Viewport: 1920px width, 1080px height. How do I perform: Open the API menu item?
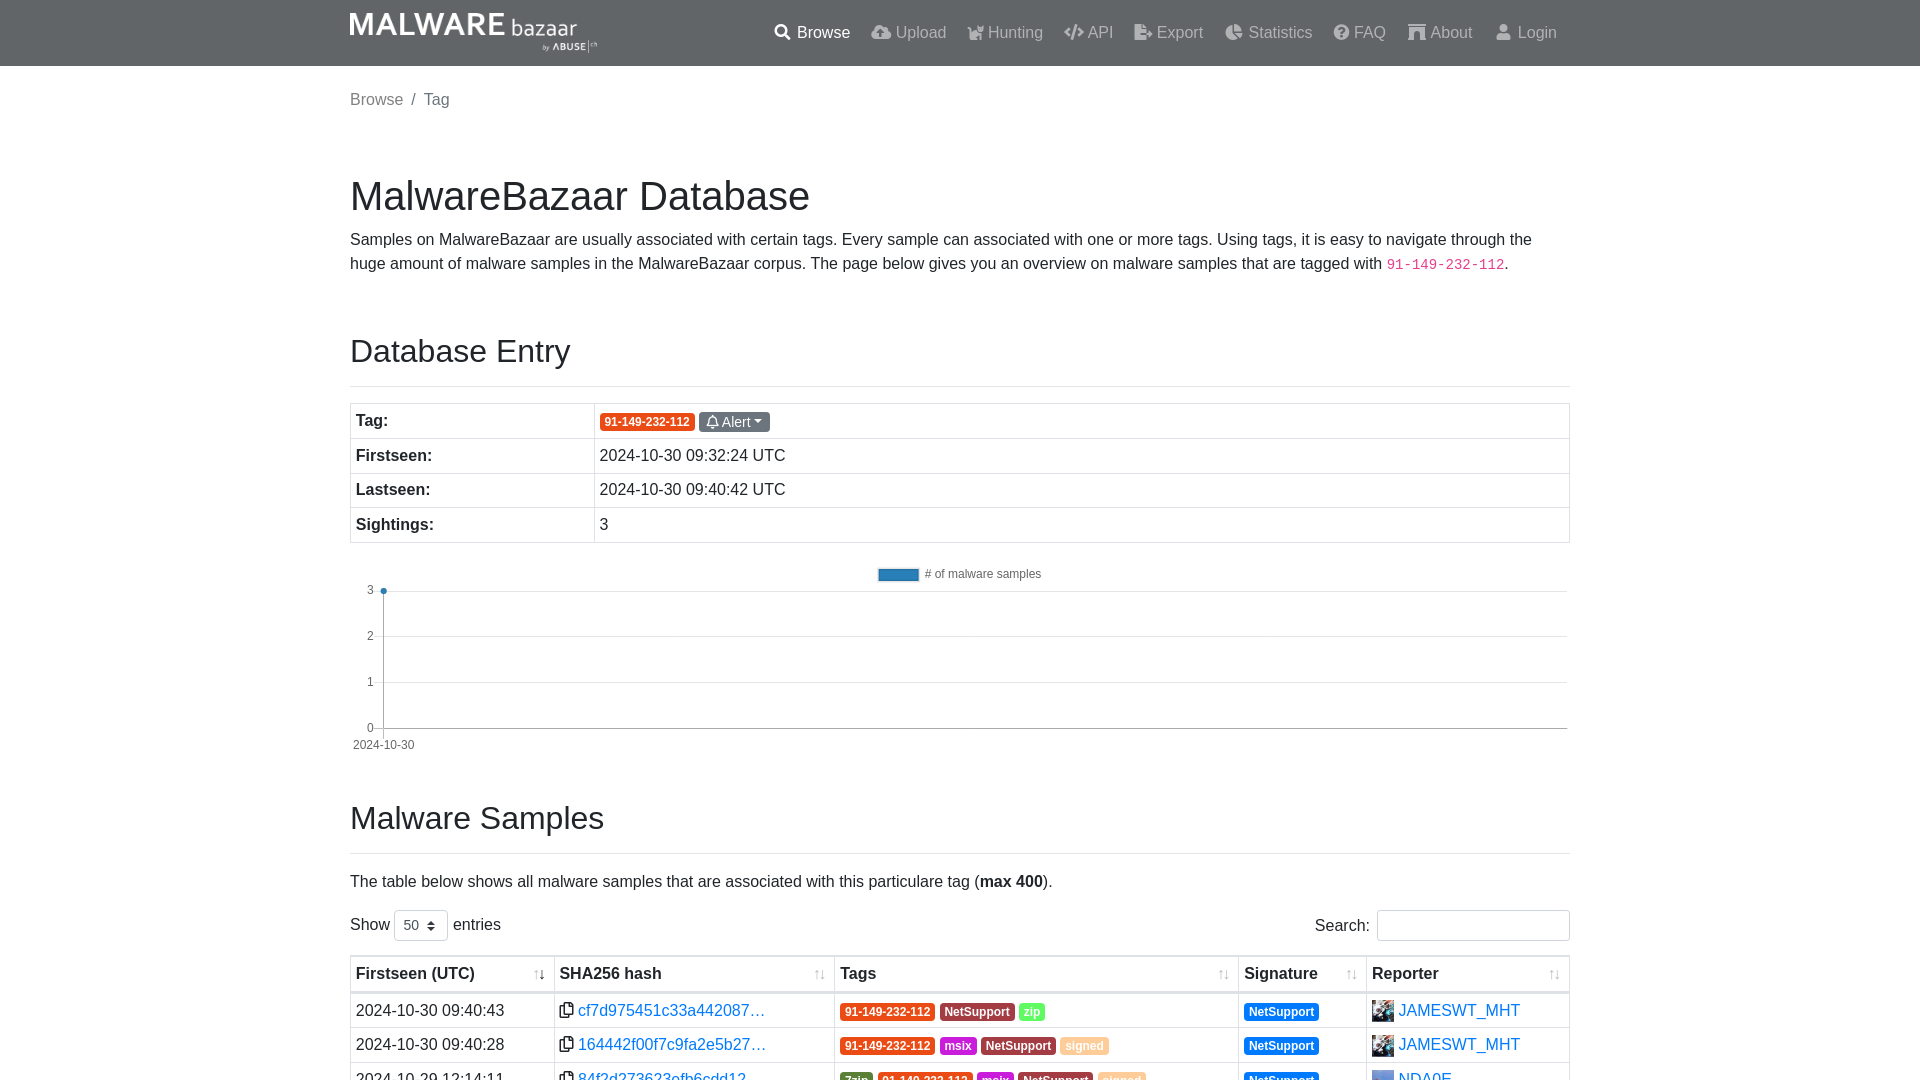click(x=1089, y=33)
